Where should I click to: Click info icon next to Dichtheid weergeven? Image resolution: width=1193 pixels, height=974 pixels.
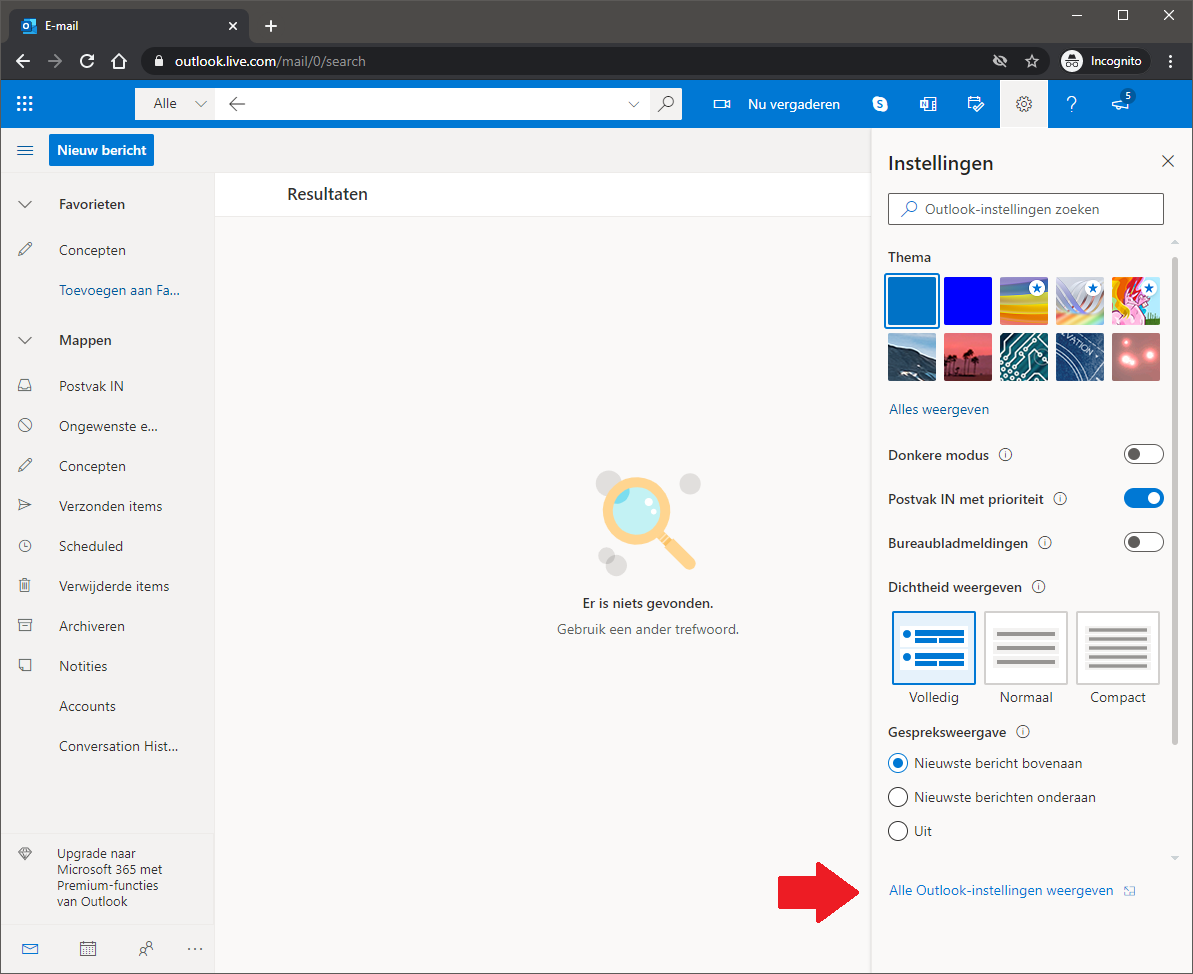point(1039,587)
